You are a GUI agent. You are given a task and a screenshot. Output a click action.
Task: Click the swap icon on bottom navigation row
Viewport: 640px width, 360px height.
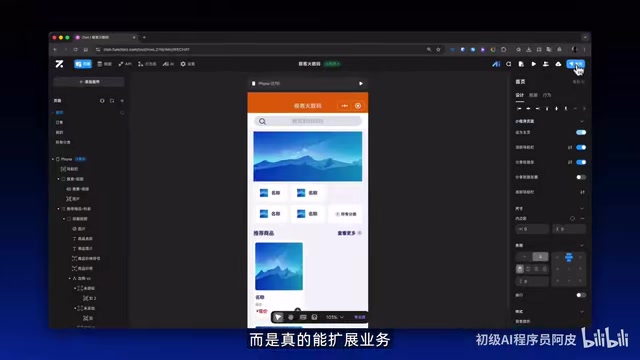click(582, 192)
